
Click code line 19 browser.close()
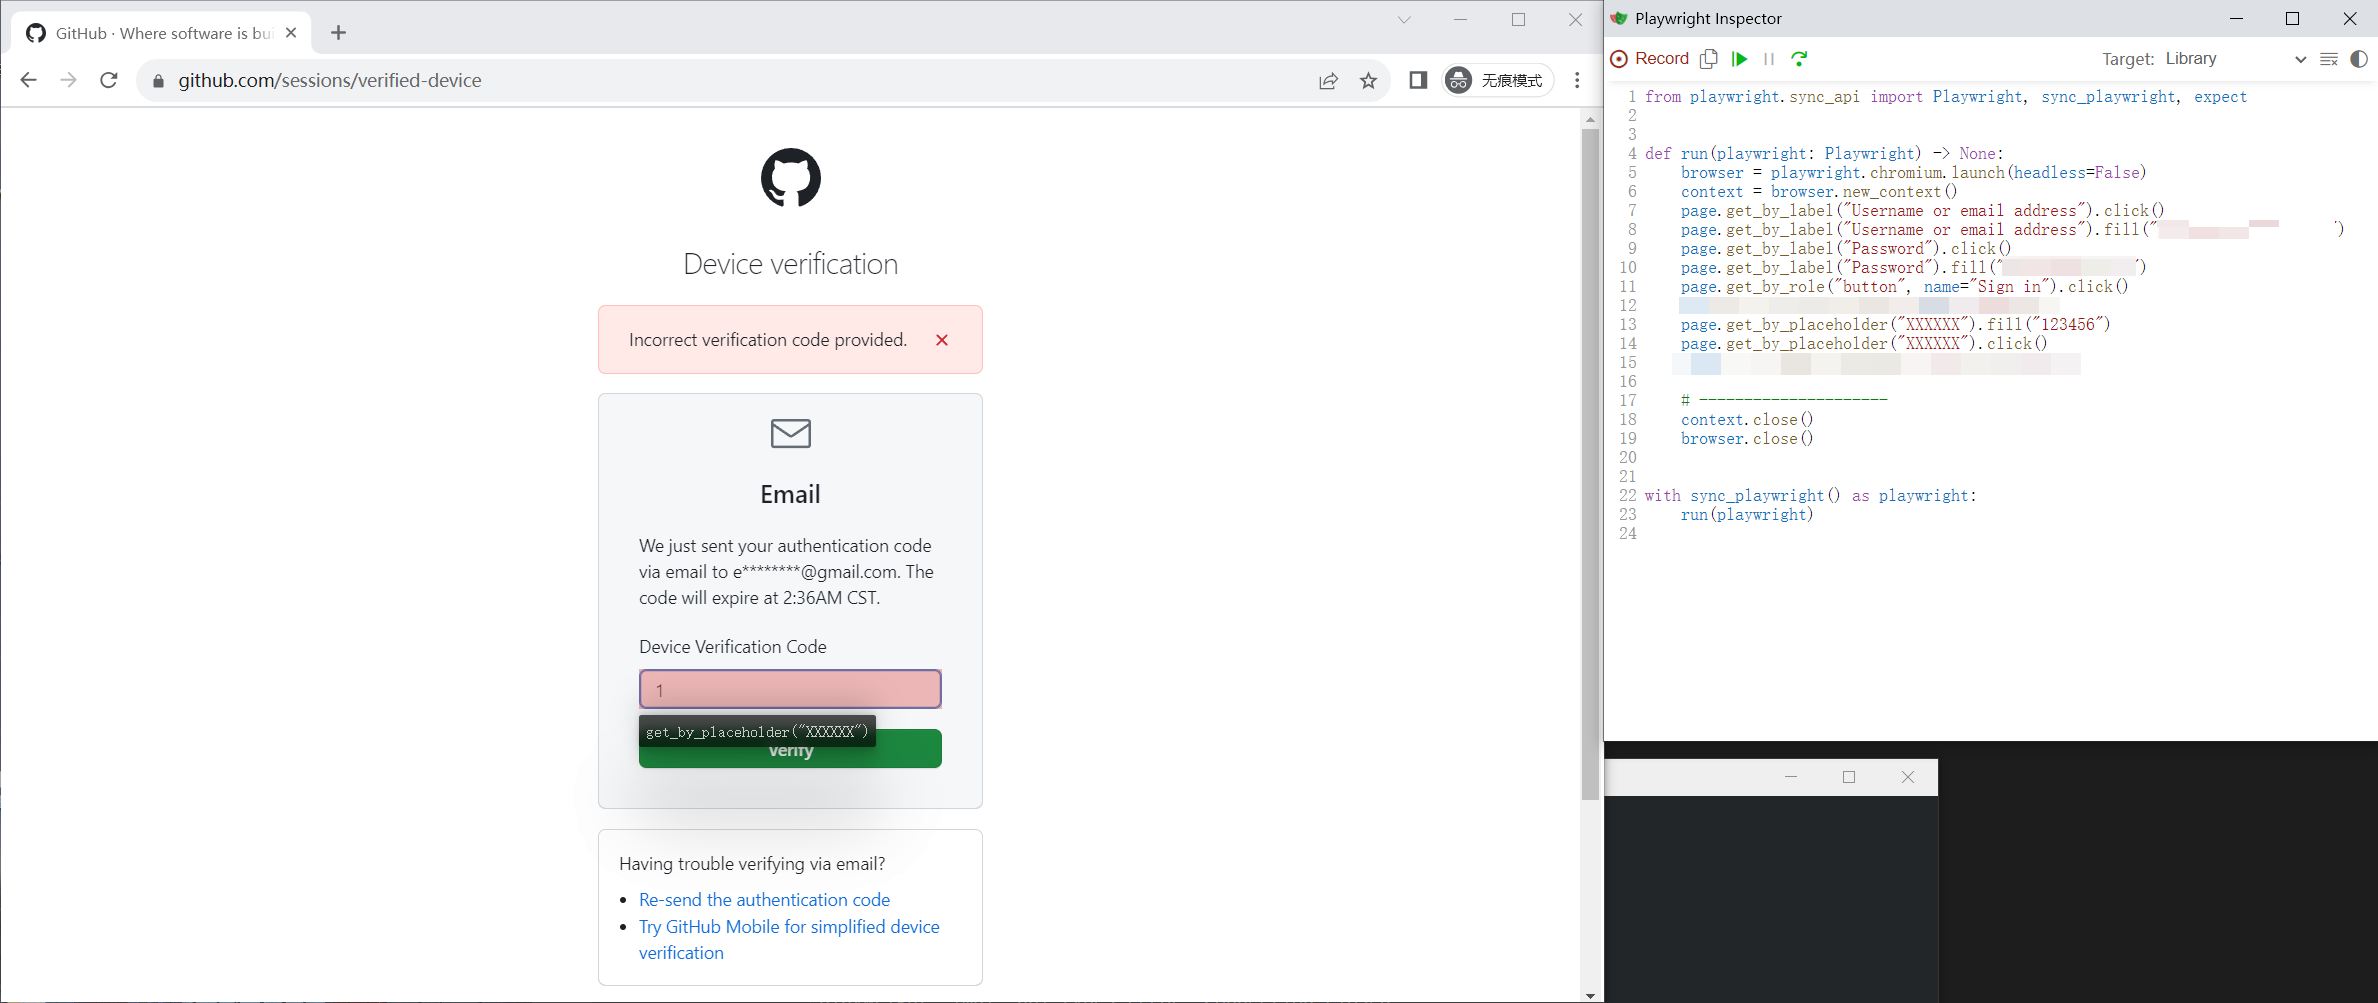point(1747,439)
